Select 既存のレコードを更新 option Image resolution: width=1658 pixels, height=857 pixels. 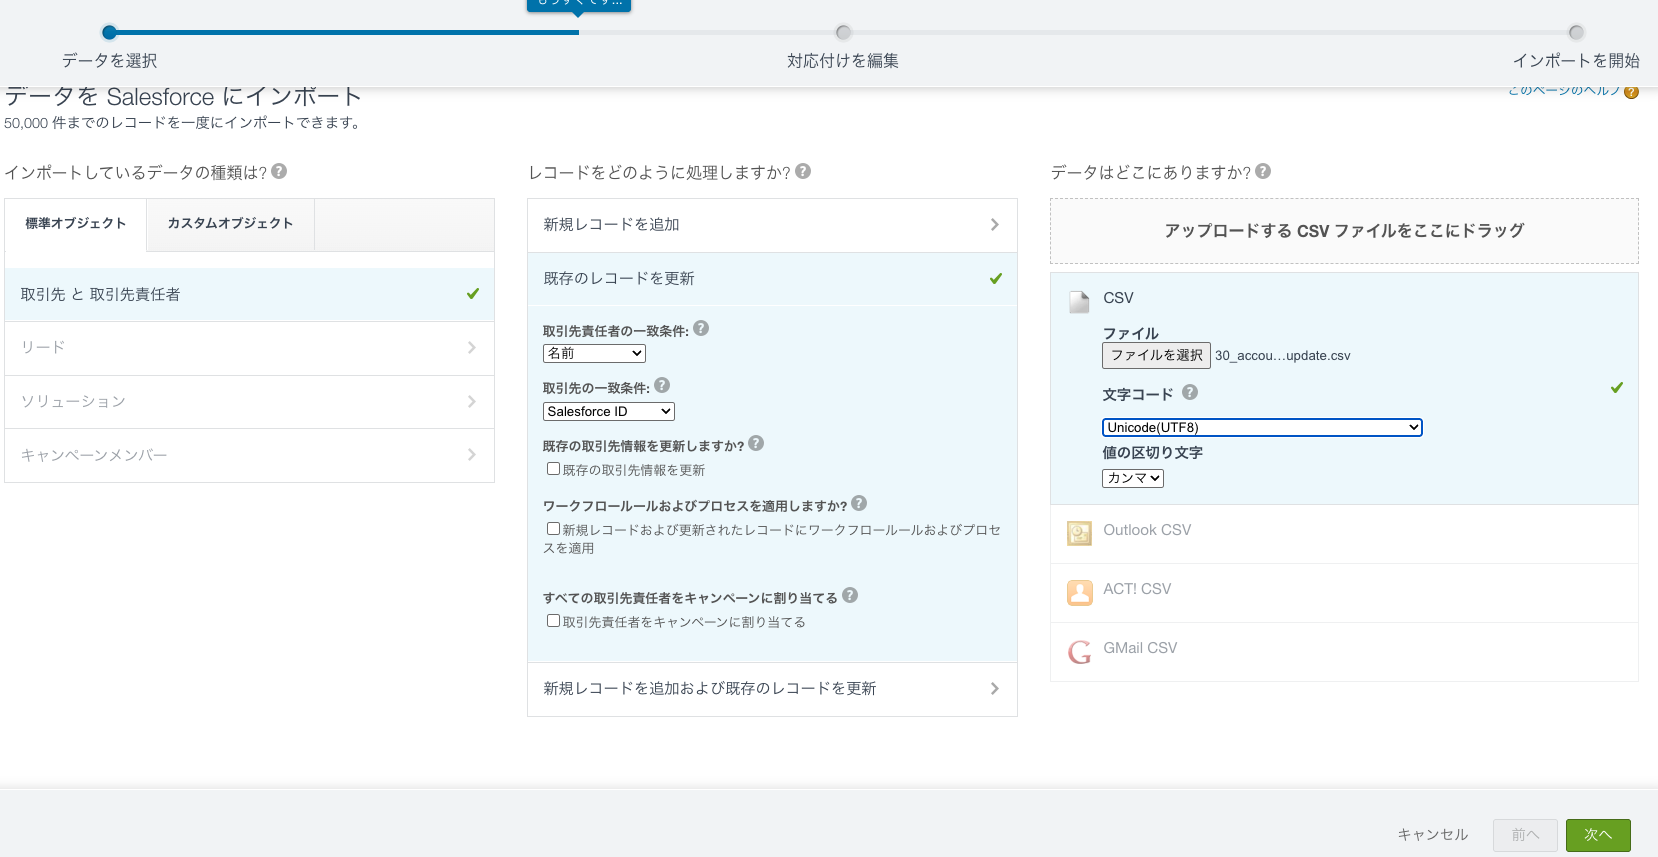772,279
